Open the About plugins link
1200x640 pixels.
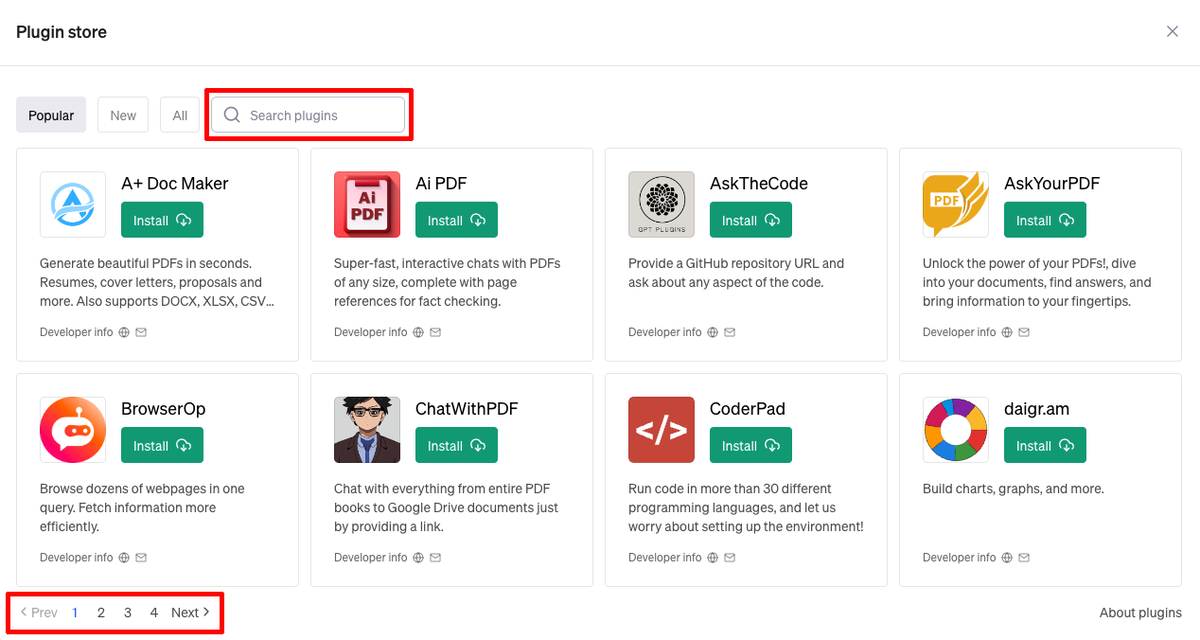tap(1140, 613)
